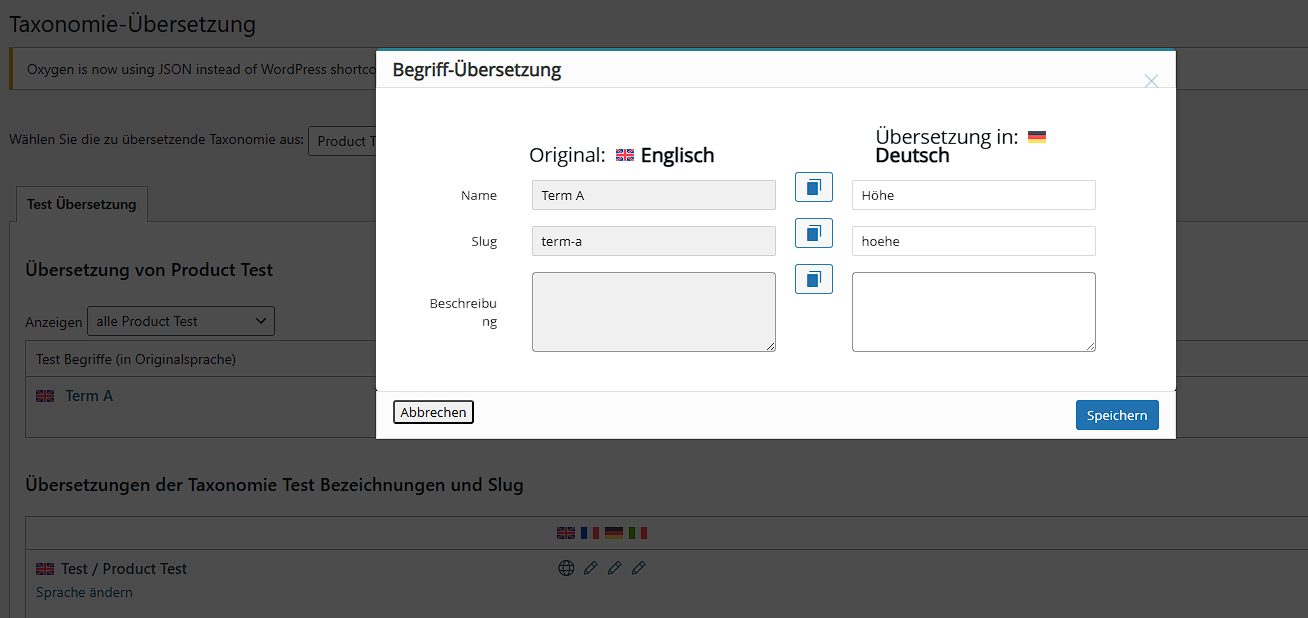Copy original Beschreibung to the translation

pyautogui.click(x=813, y=279)
